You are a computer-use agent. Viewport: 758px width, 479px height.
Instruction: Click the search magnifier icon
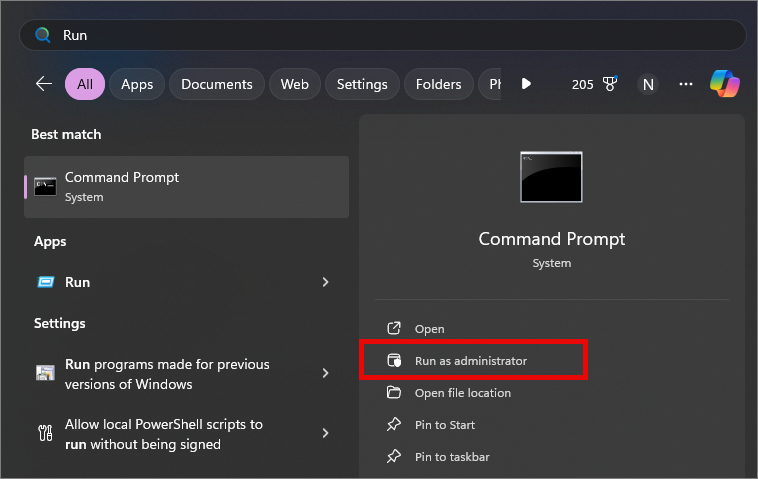[x=43, y=35]
